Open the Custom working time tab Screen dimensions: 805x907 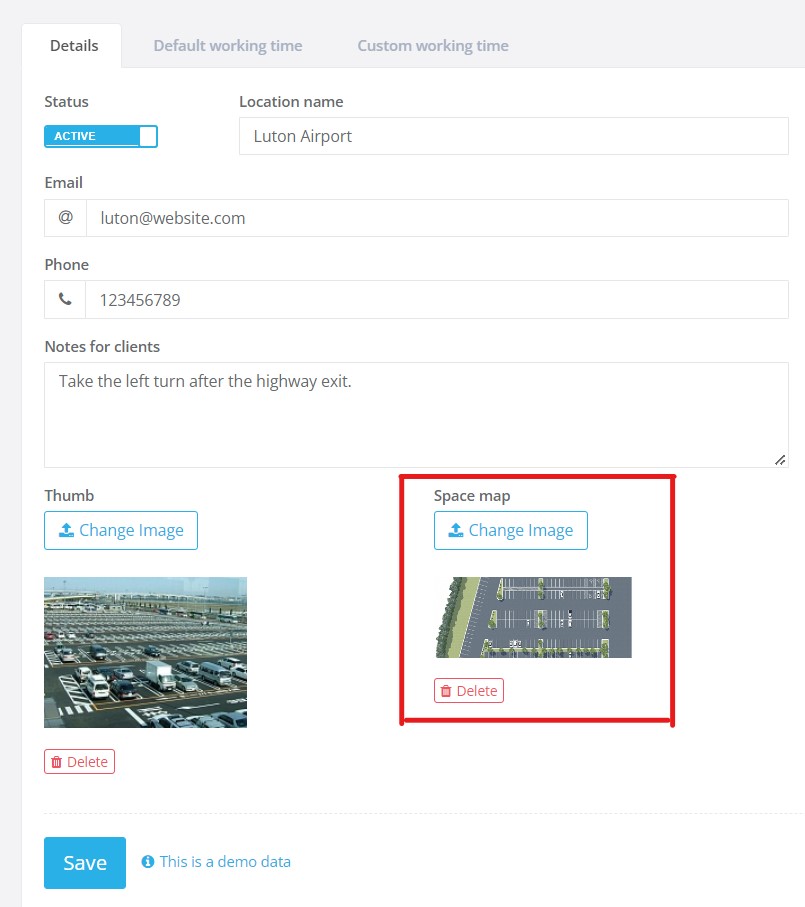pos(433,46)
